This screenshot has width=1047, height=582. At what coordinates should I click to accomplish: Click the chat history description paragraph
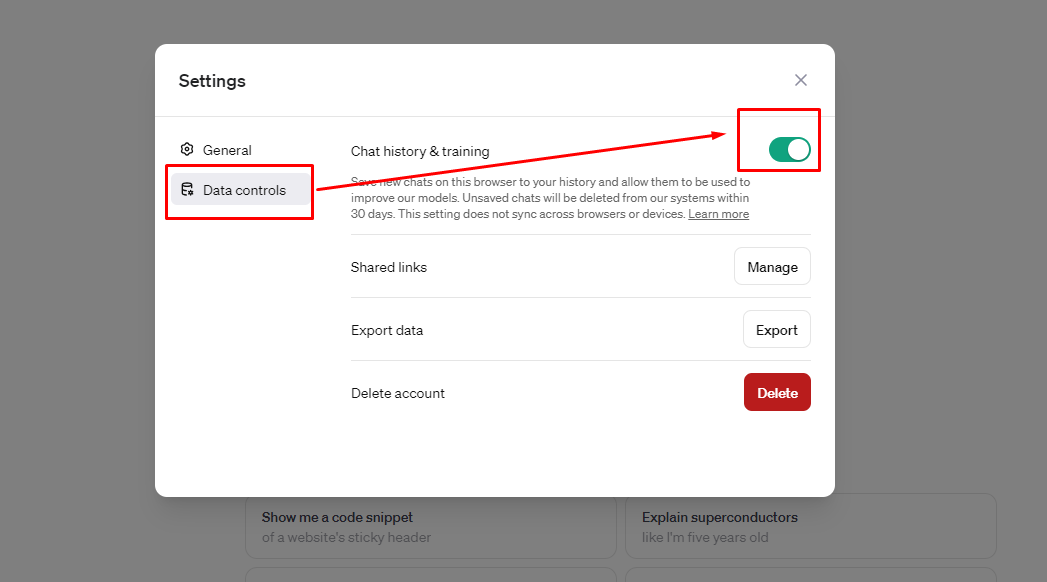click(x=550, y=198)
